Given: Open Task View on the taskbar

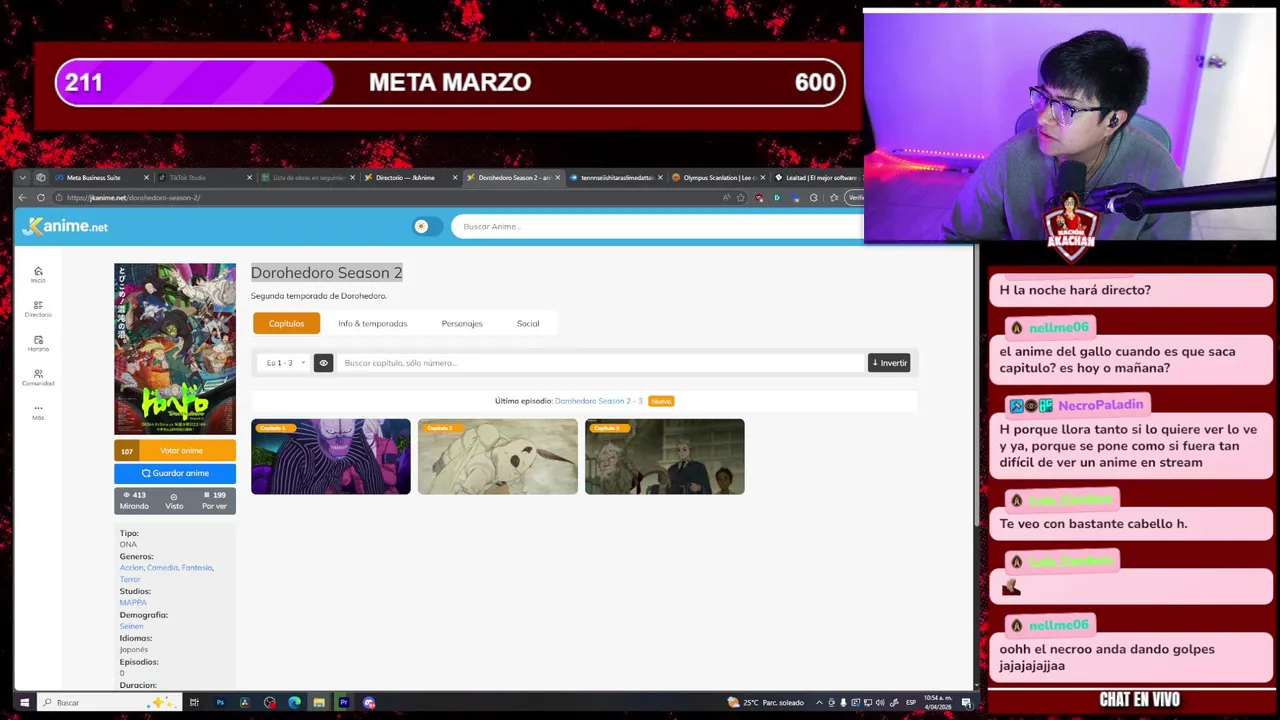Looking at the screenshot, I should (x=194, y=702).
